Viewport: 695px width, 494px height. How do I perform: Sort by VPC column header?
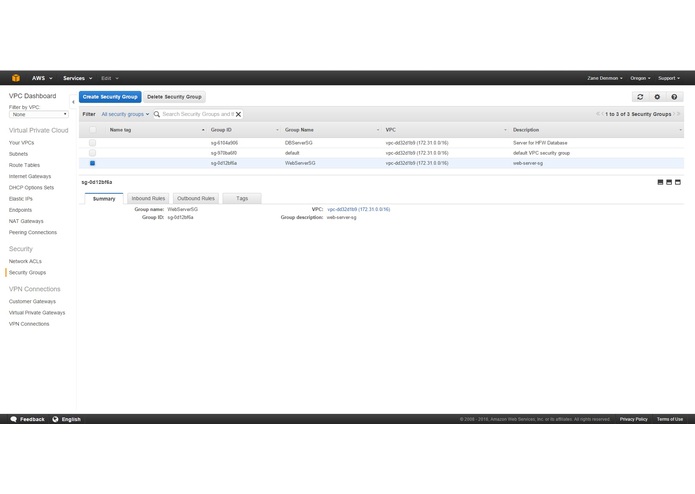[446, 130]
